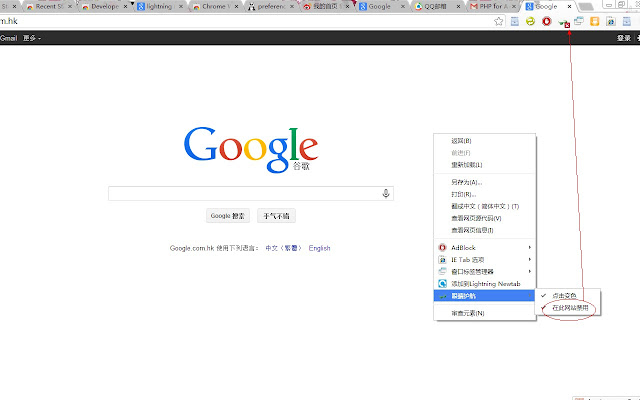Choose '添加到Lightning Newtab' from context menu
Screen dimensions: 640x400
(484, 284)
